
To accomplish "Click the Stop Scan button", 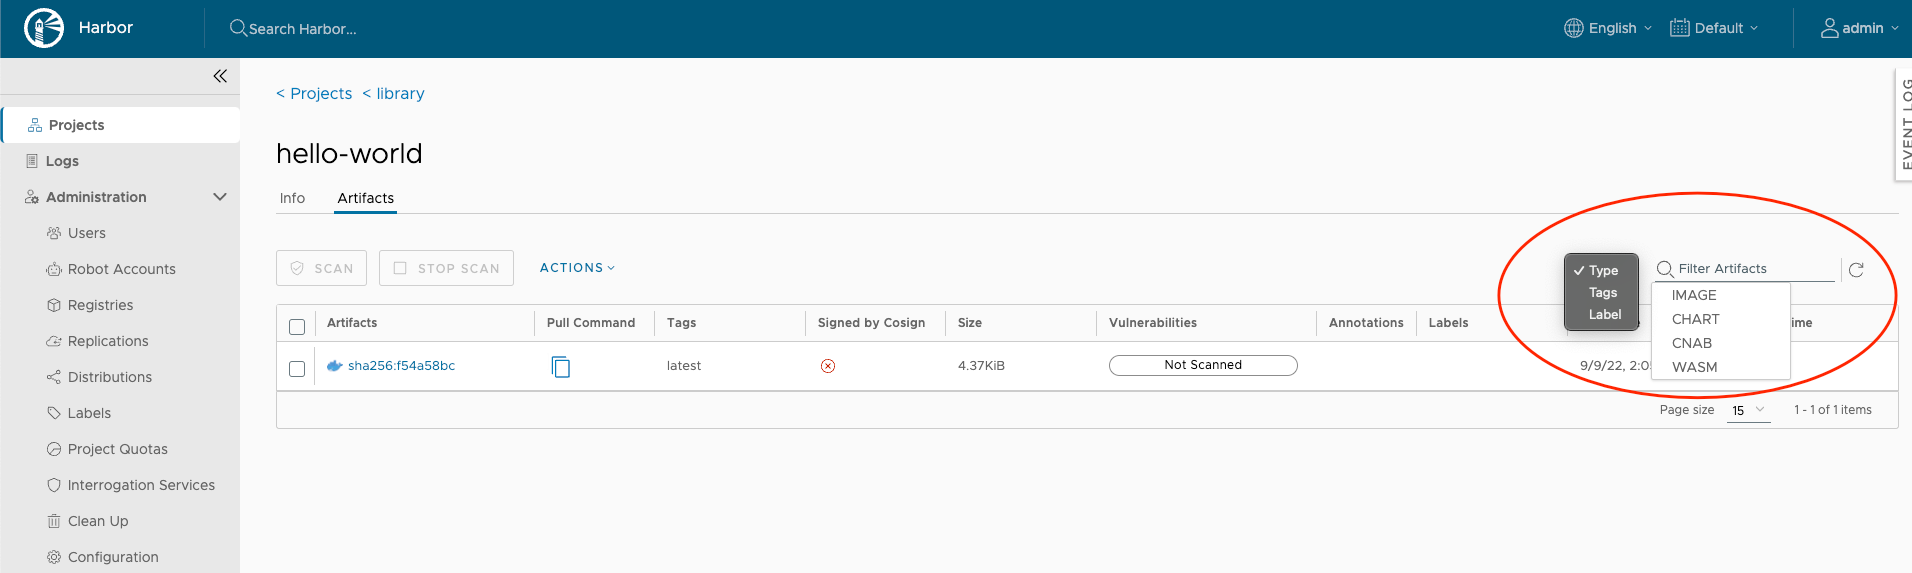I will [x=446, y=268].
